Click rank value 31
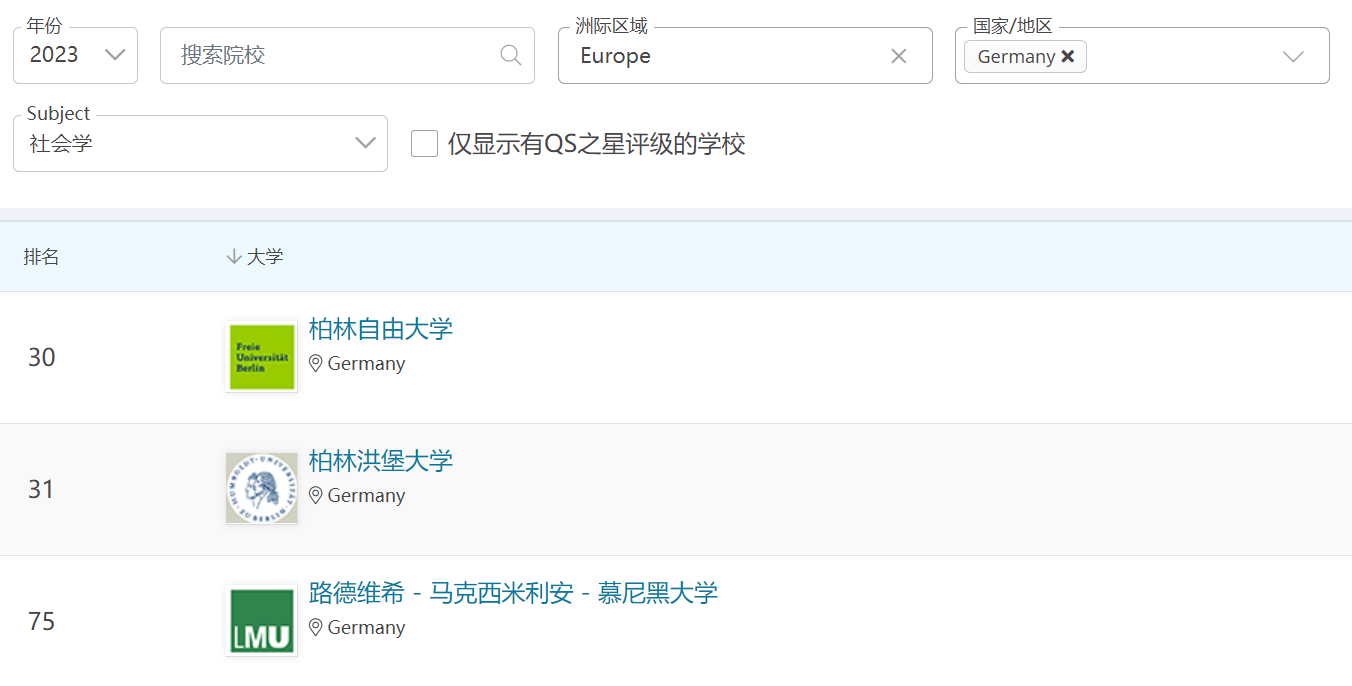The width and height of the screenshot is (1352, 686). point(42,489)
